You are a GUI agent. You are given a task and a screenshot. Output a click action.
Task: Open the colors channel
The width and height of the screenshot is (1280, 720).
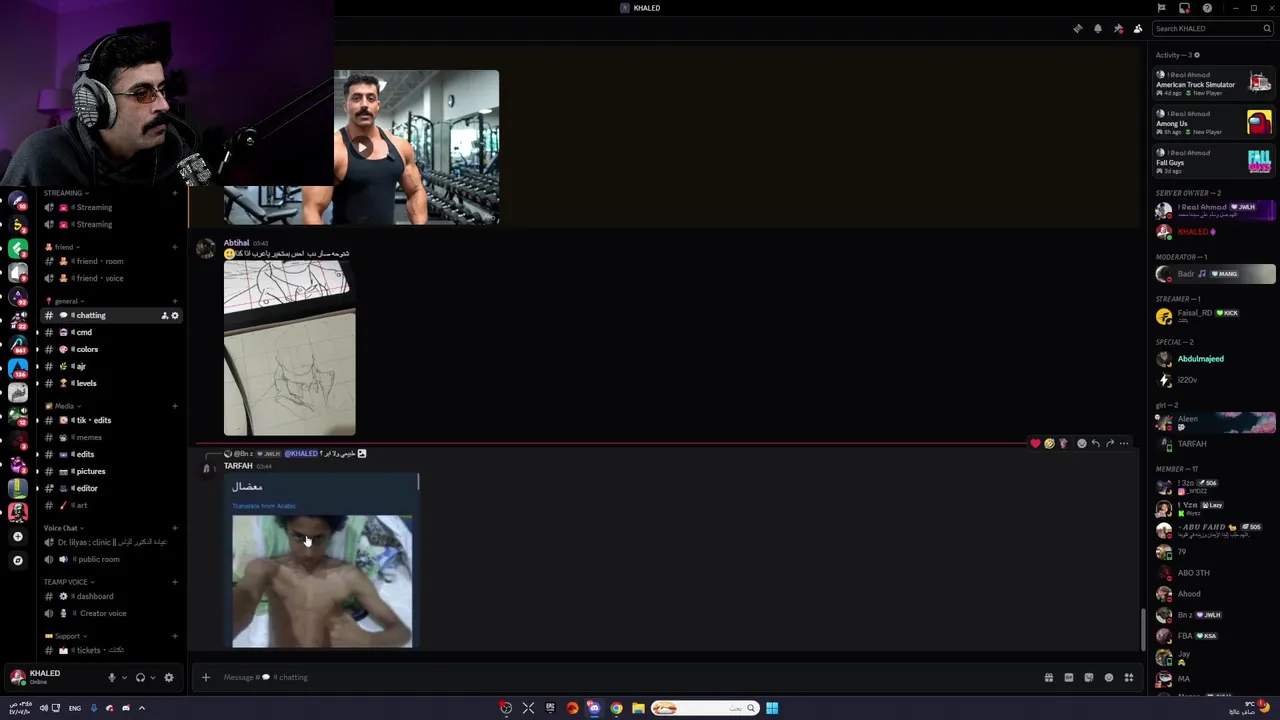click(113, 349)
